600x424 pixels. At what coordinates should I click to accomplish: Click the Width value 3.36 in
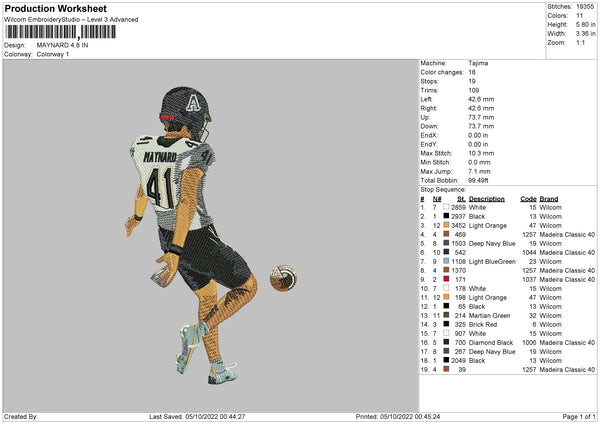click(585, 34)
